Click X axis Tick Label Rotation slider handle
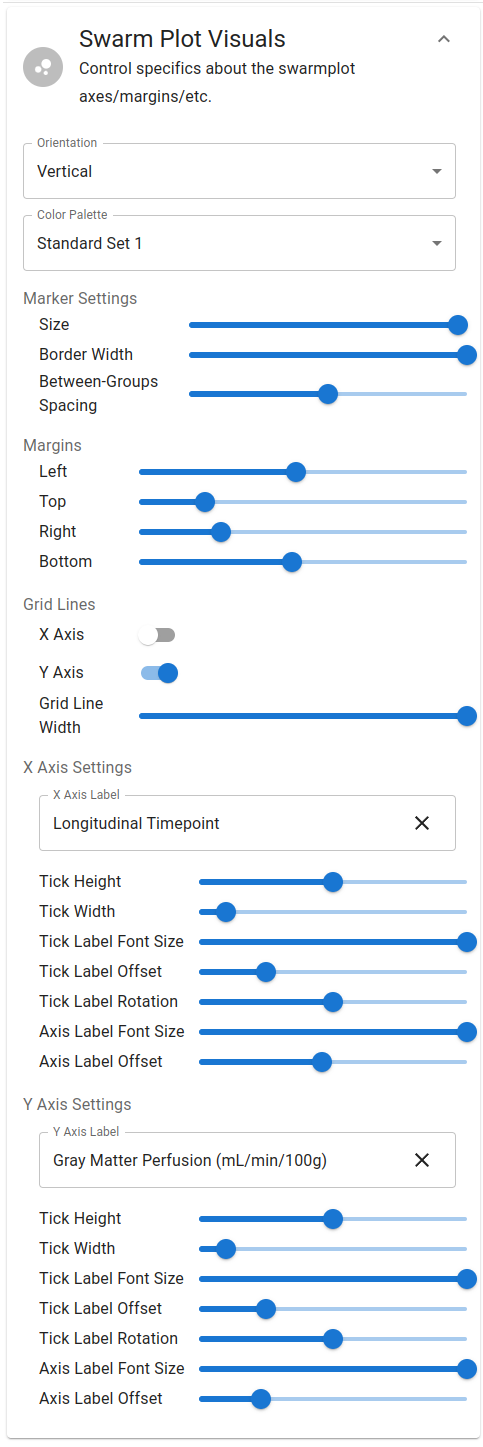This screenshot has height=1447, width=483. point(333,1001)
